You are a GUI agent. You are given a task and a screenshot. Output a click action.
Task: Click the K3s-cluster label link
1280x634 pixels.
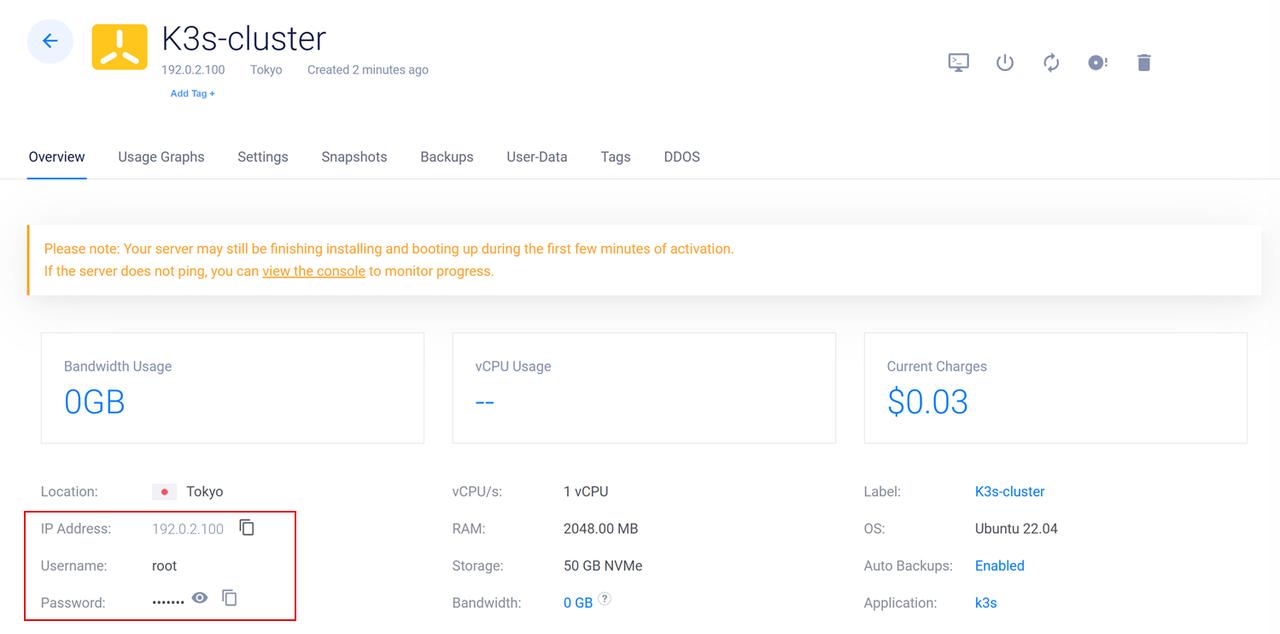click(x=1009, y=491)
